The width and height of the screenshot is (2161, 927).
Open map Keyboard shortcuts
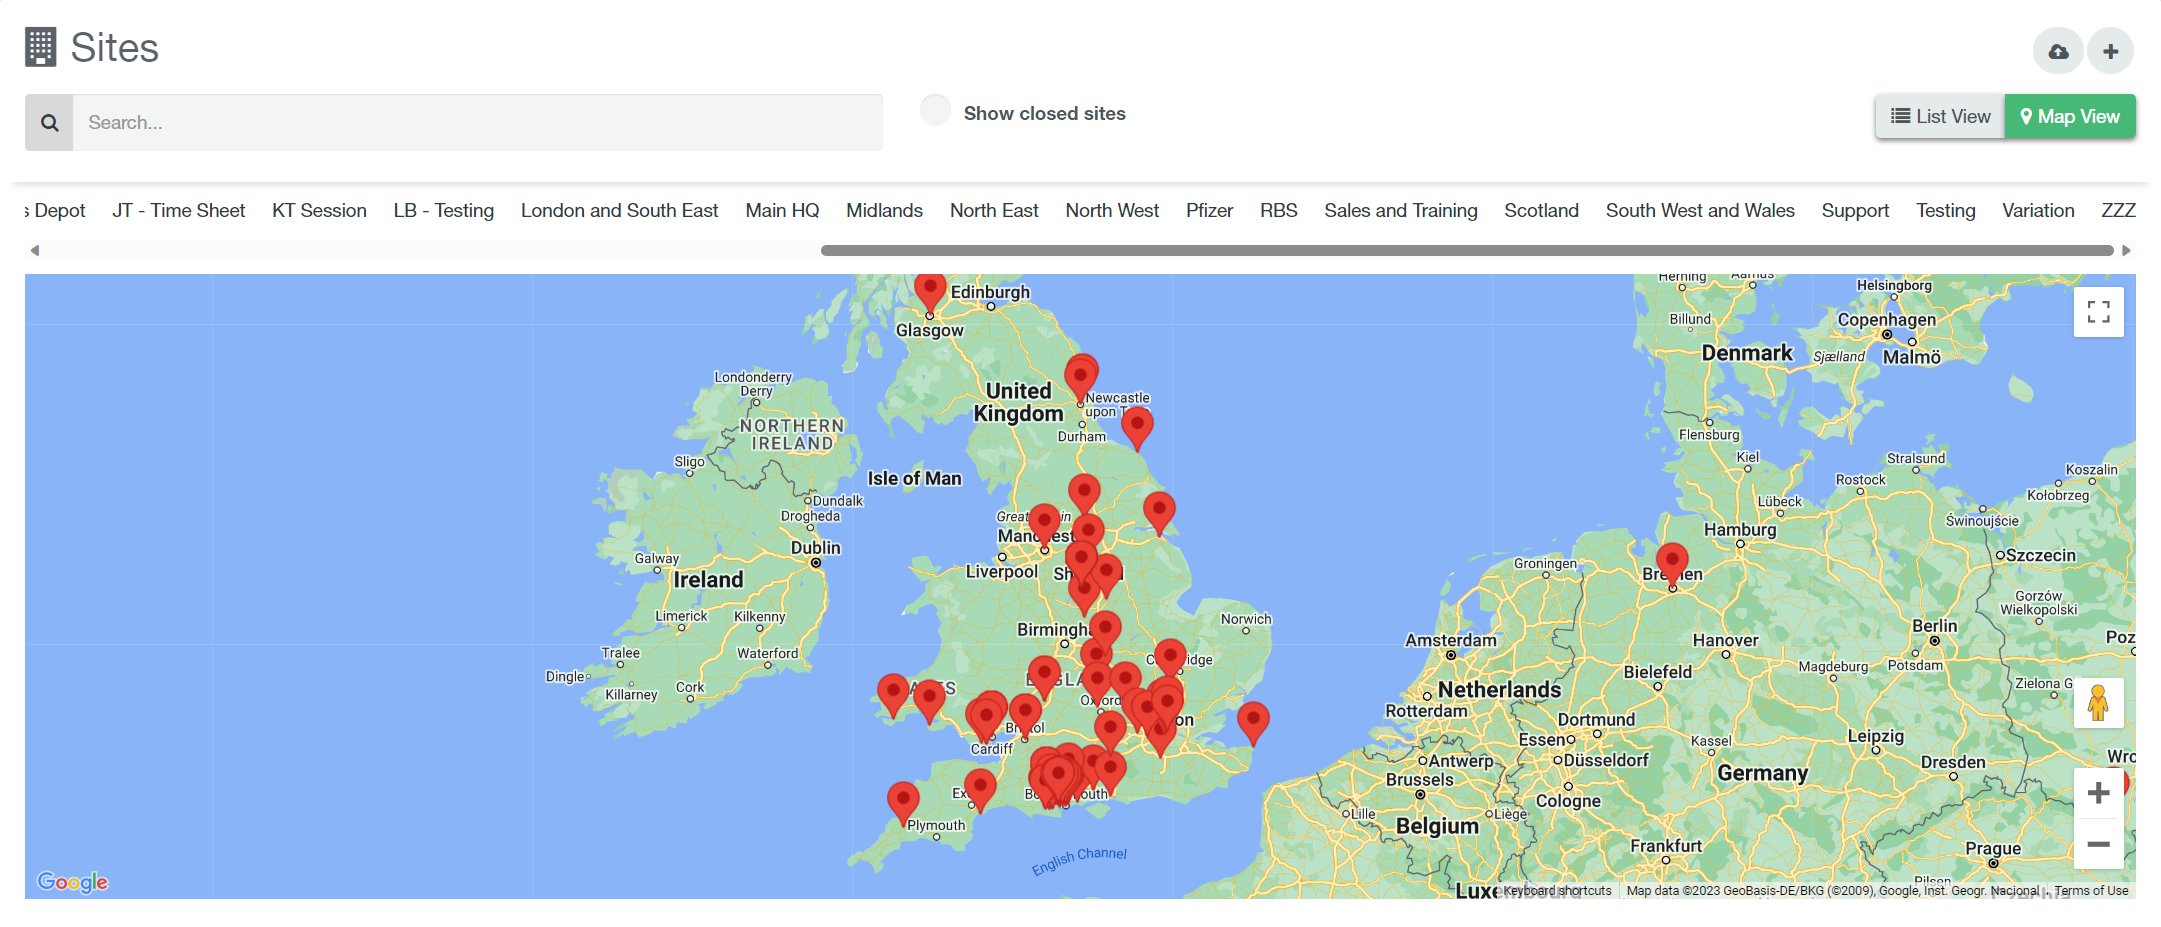coord(1557,891)
